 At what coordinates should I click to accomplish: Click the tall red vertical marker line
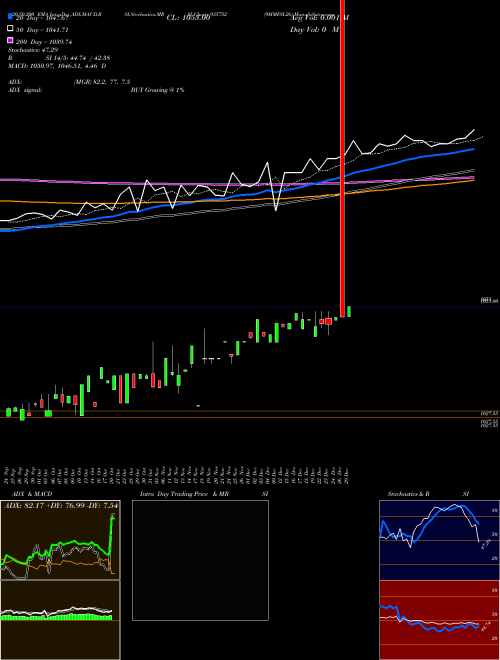click(x=342, y=158)
